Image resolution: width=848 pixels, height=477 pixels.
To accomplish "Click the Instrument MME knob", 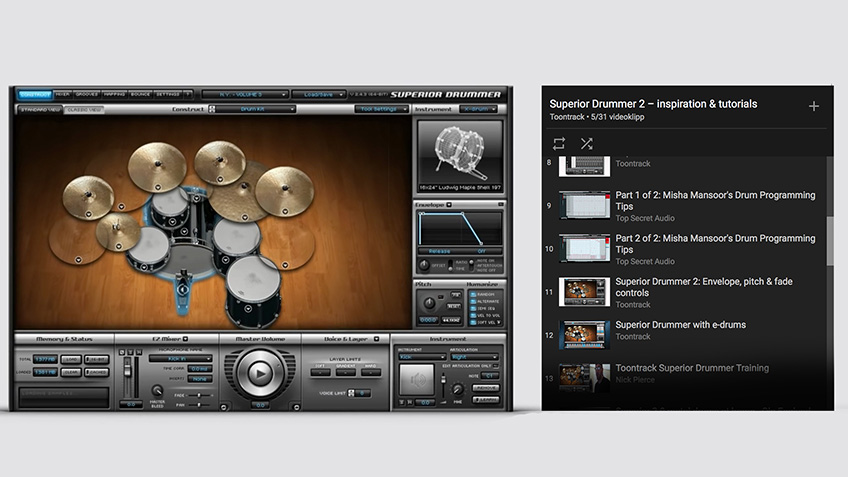I will (458, 389).
